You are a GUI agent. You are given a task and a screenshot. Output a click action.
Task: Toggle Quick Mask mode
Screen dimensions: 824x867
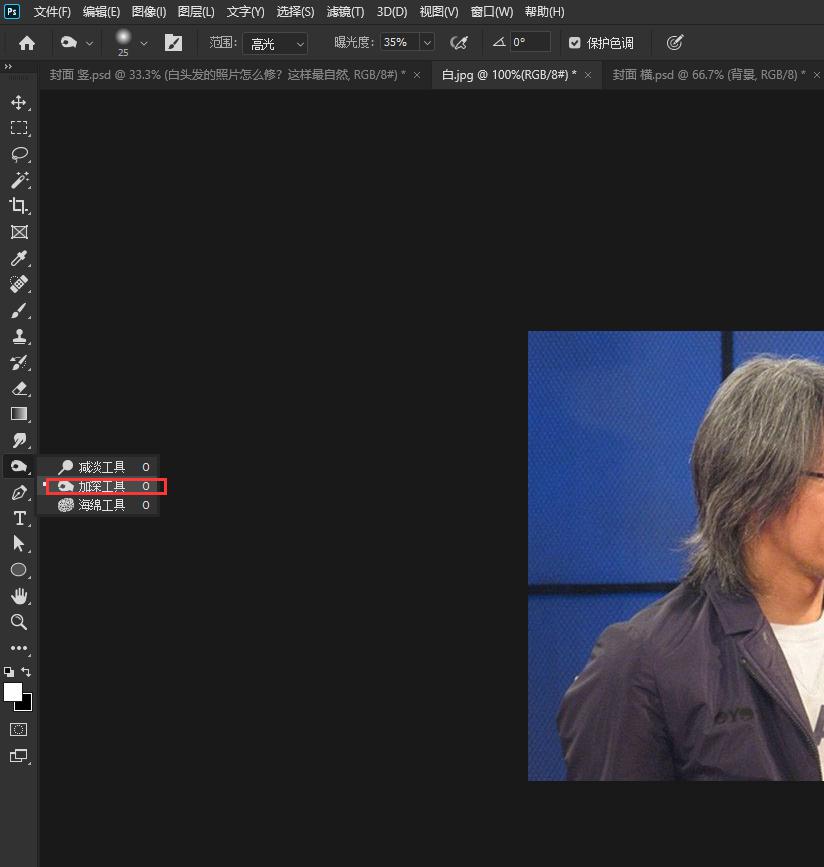point(18,730)
